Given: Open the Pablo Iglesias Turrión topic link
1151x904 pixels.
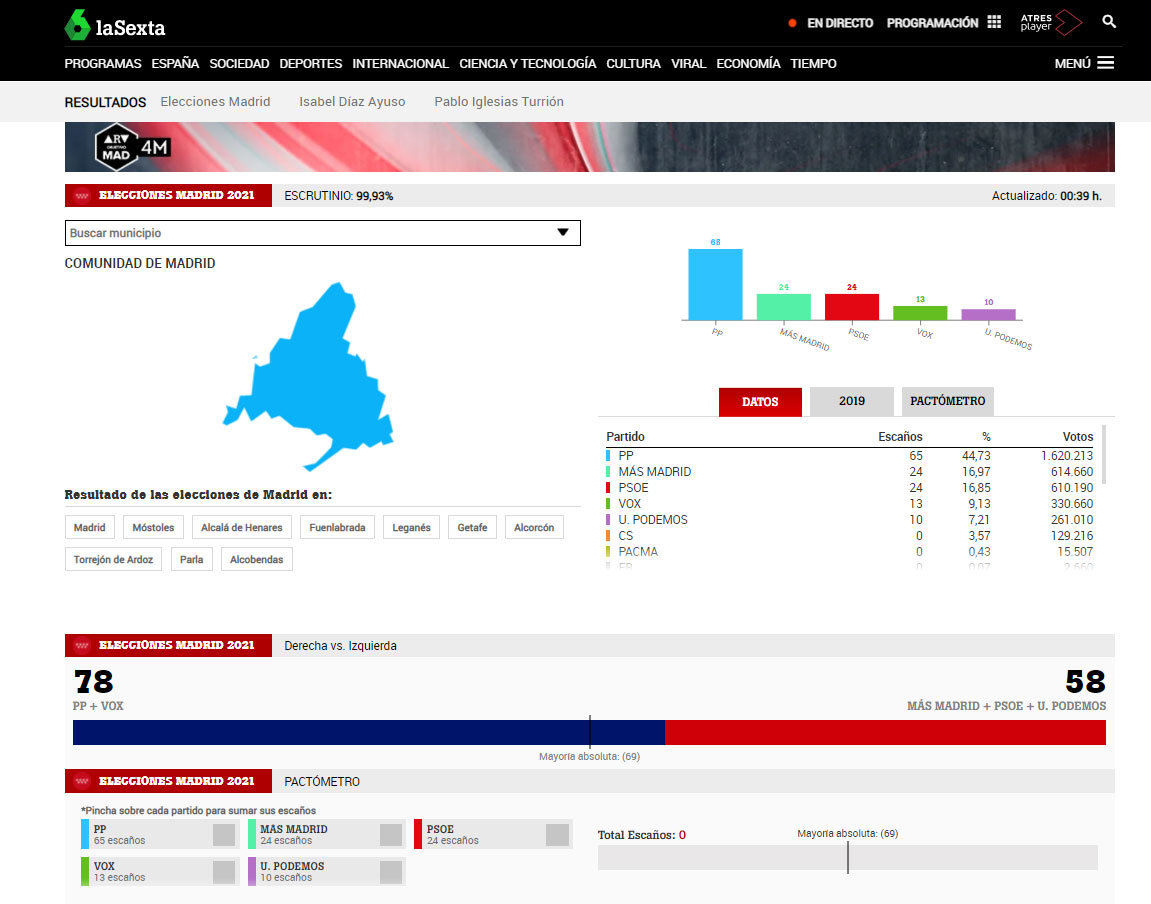Looking at the screenshot, I should click(x=499, y=102).
